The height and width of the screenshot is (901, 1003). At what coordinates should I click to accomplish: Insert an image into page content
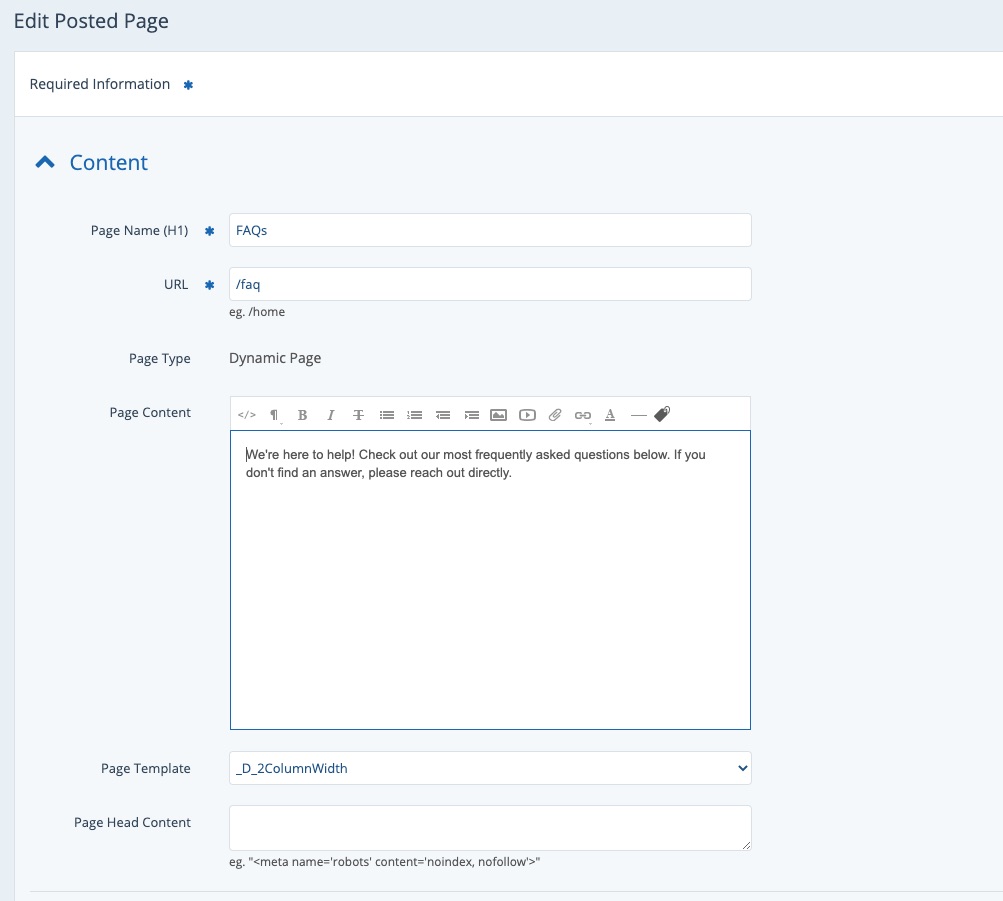point(498,415)
